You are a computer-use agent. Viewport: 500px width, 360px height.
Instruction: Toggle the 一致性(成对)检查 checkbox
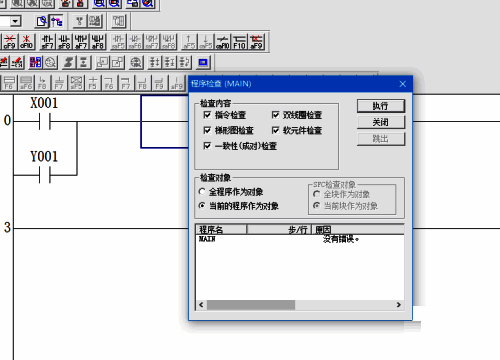(x=207, y=146)
